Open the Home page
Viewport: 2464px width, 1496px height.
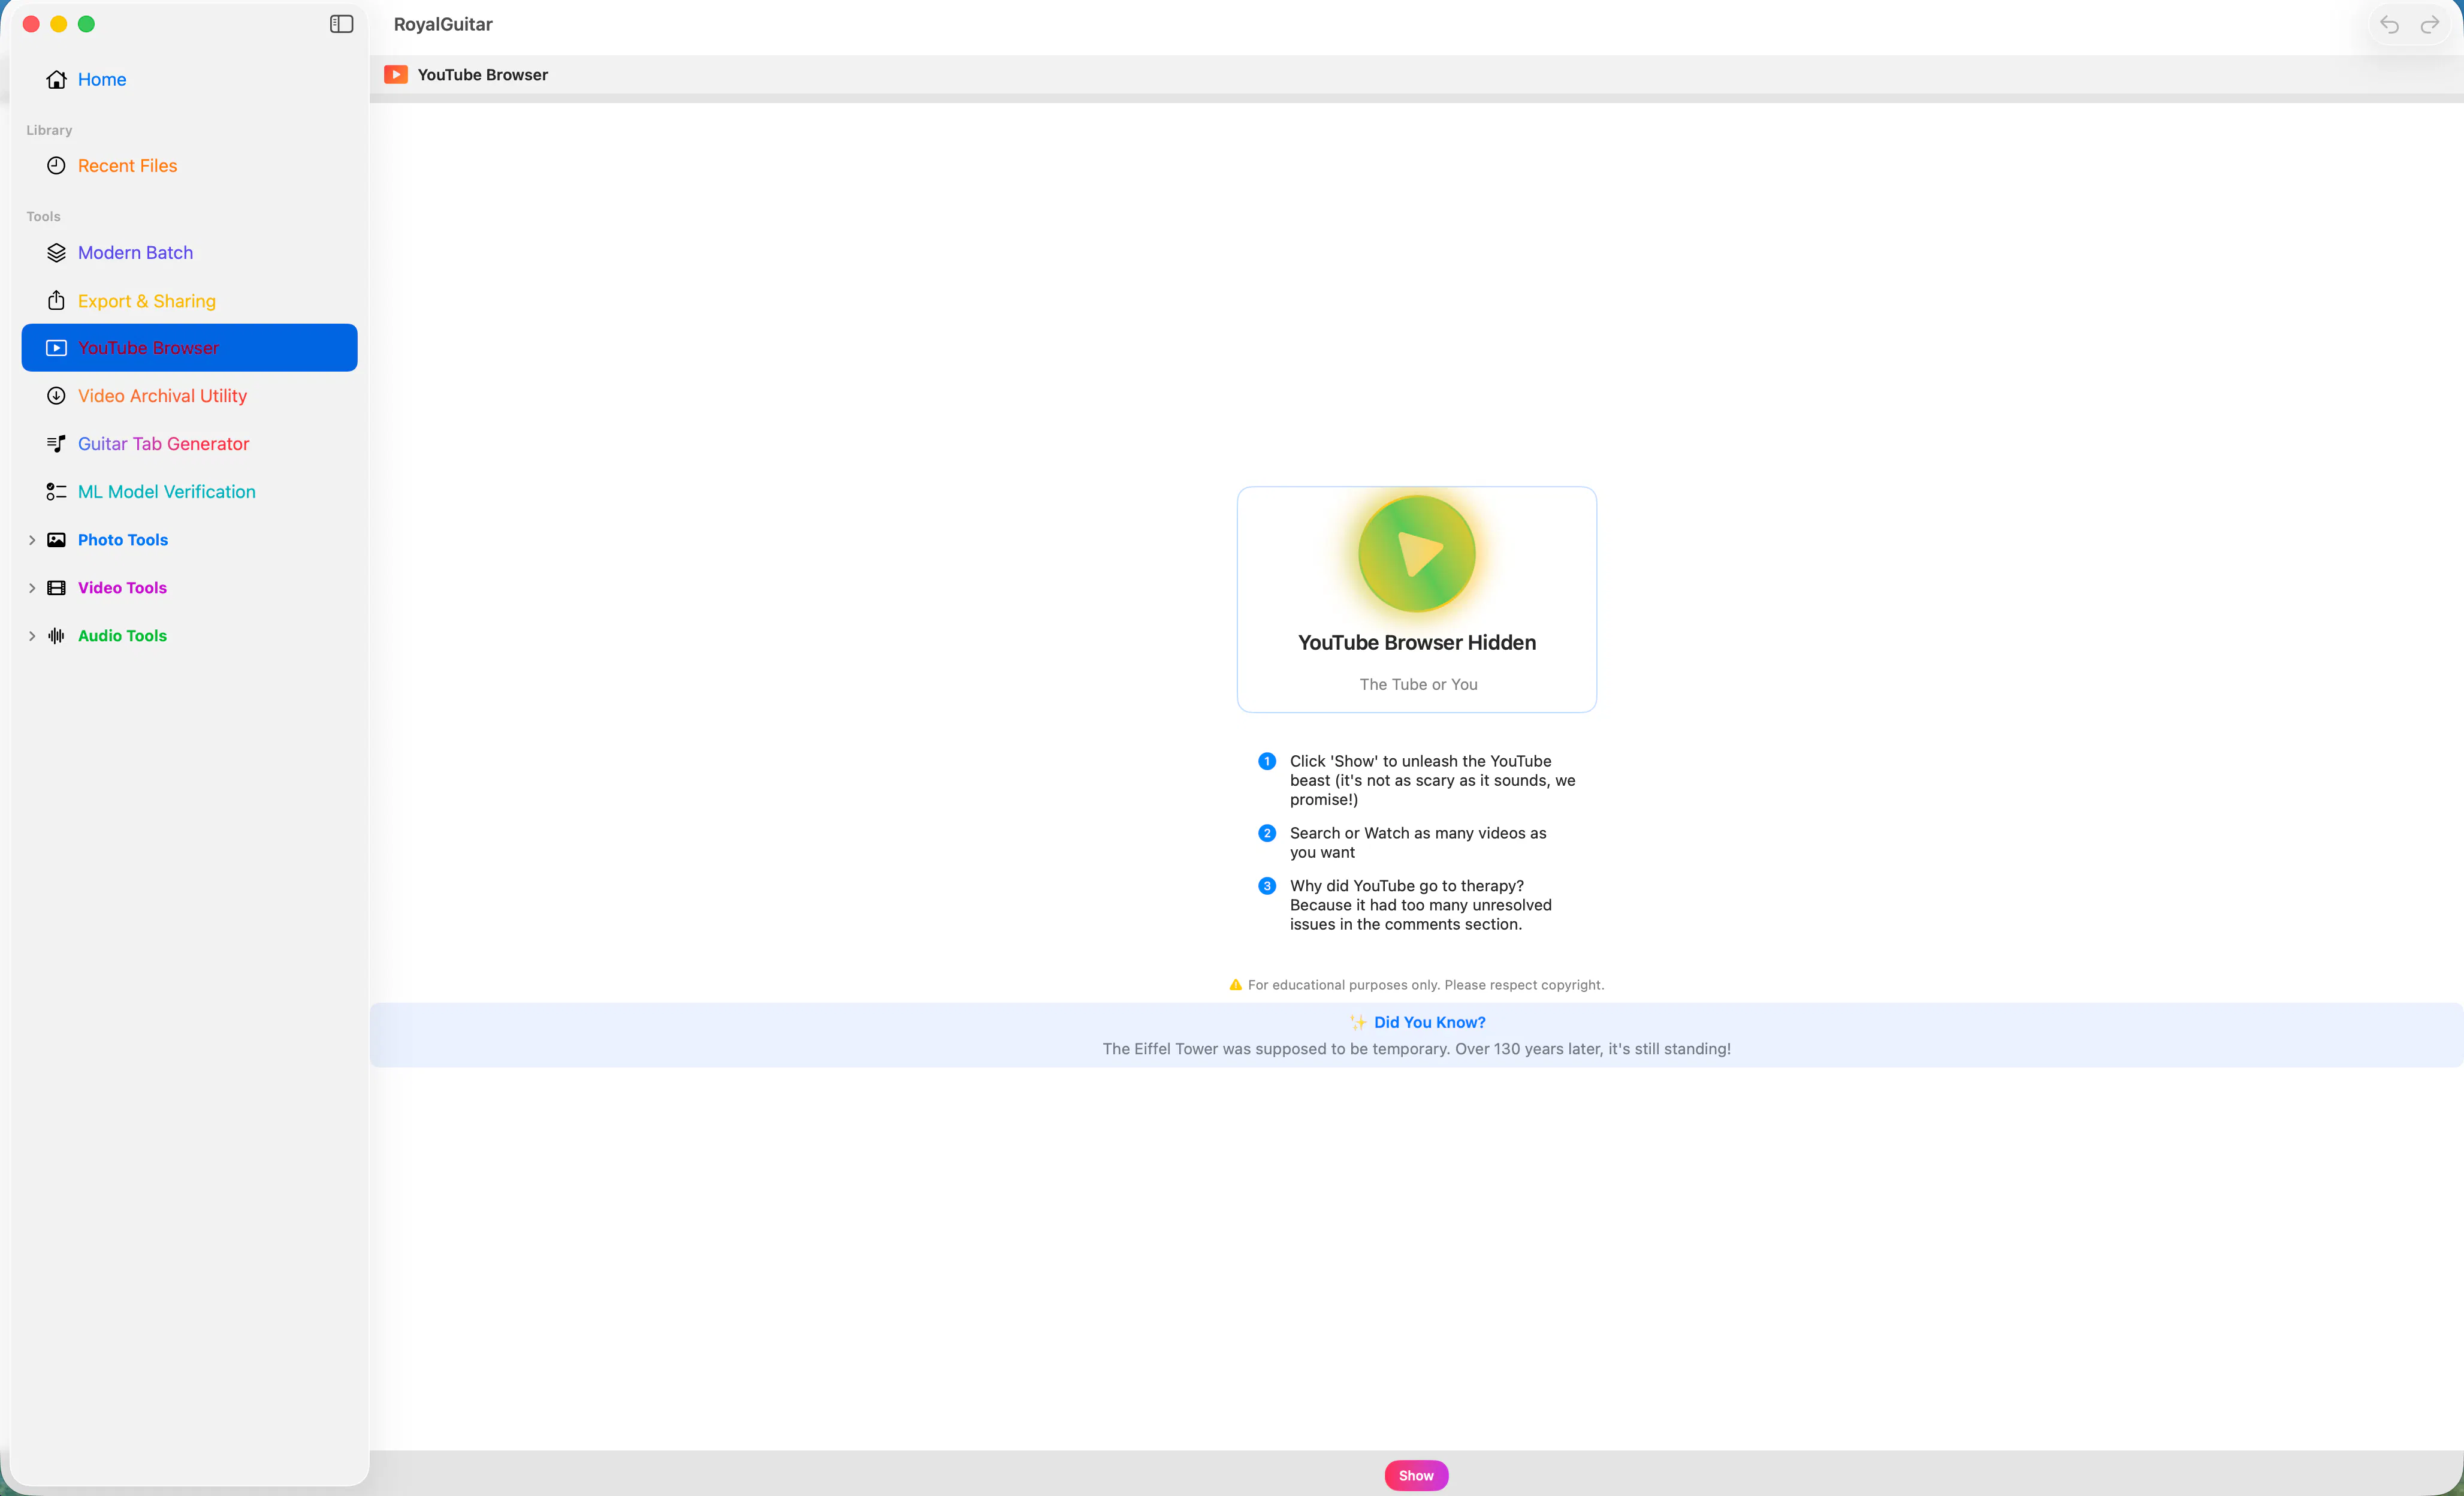point(189,80)
